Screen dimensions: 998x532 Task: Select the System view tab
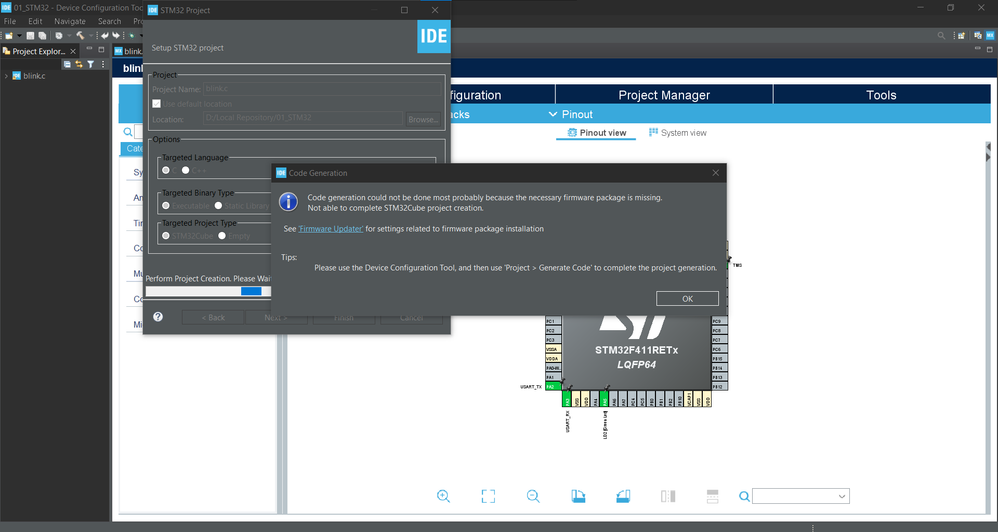click(x=677, y=132)
